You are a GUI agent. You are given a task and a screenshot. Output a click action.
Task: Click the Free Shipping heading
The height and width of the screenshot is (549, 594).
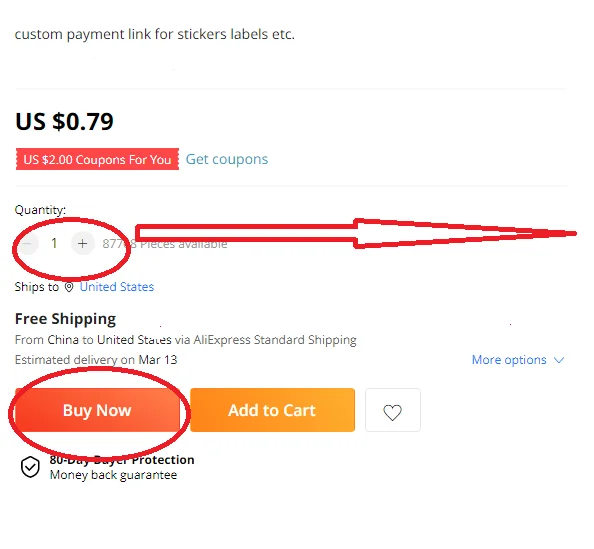(x=65, y=319)
